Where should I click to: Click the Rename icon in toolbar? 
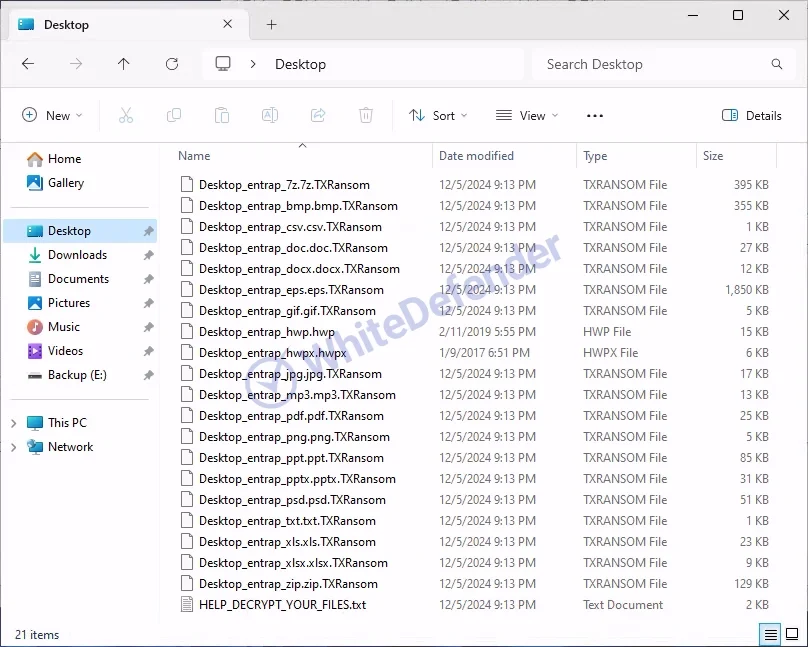270,116
